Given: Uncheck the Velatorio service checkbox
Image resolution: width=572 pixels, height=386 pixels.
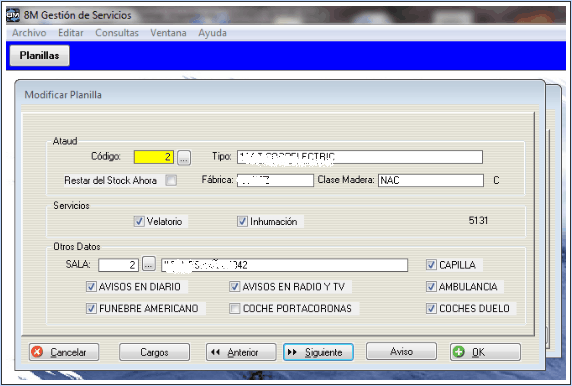Looking at the screenshot, I should pyautogui.click(x=139, y=221).
